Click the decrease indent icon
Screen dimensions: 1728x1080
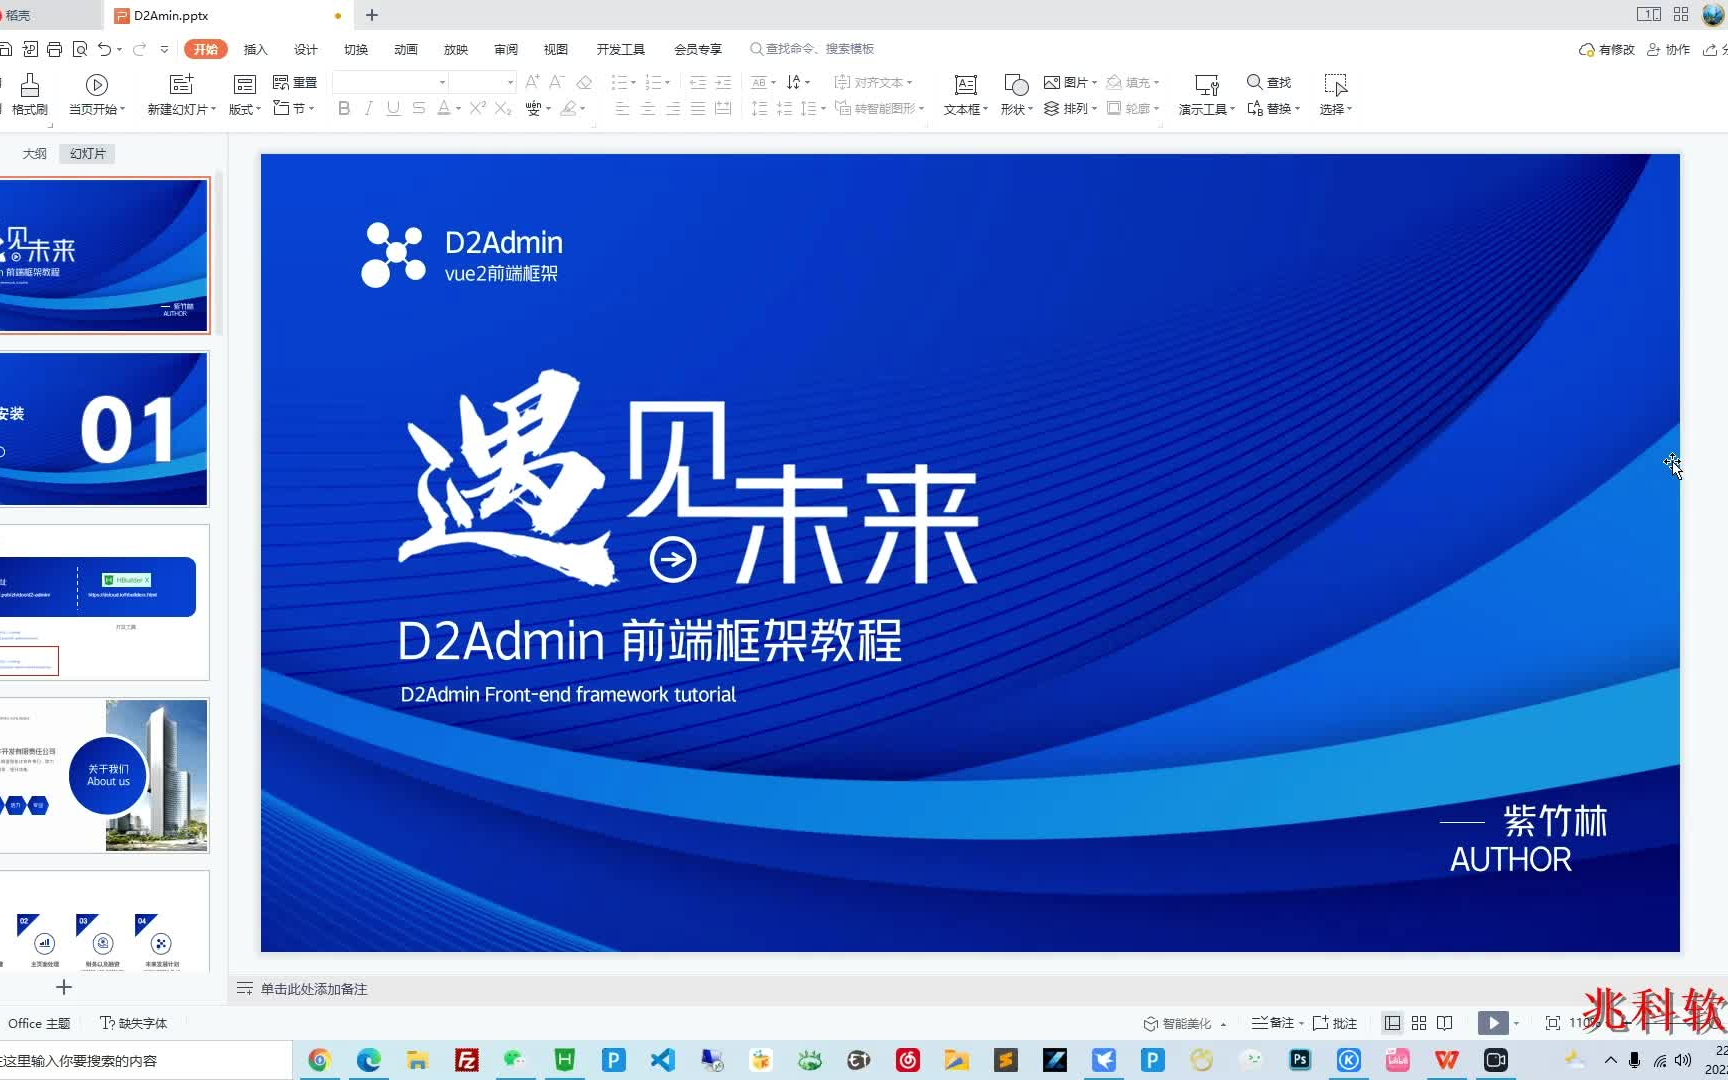(698, 82)
